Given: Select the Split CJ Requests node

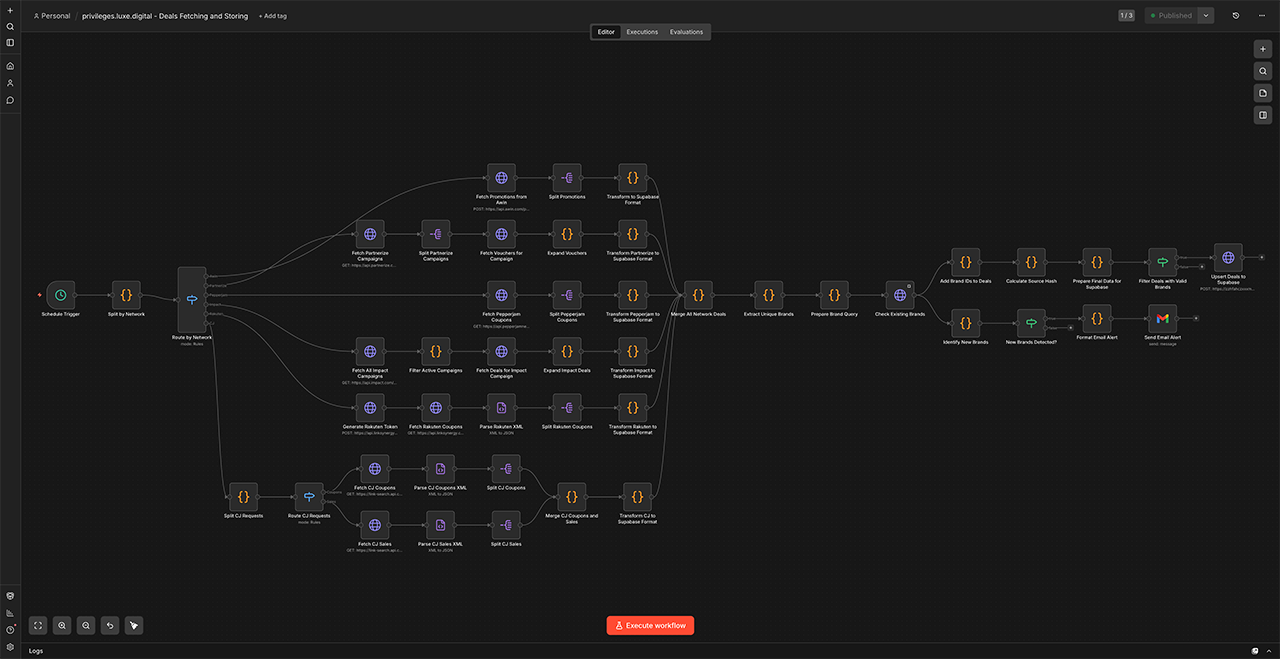Looking at the screenshot, I should 243,497.
